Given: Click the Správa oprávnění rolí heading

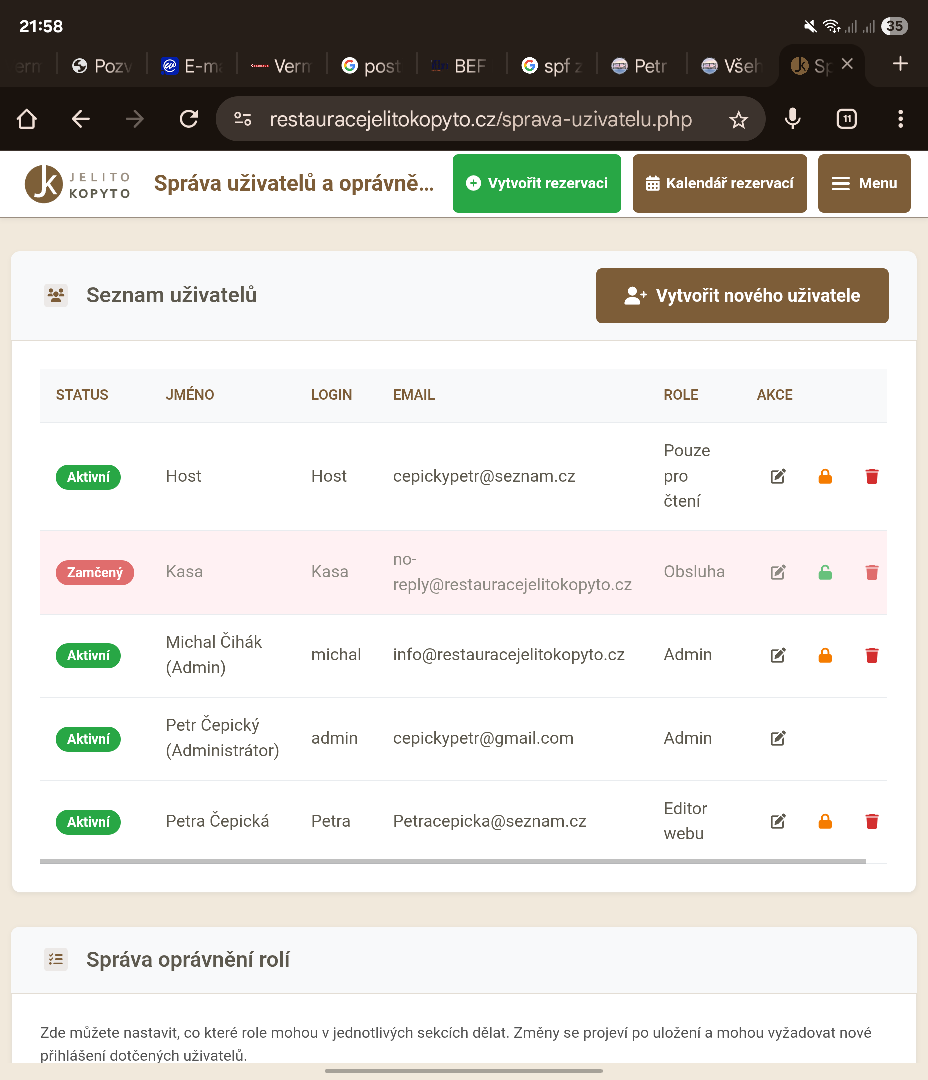Looking at the screenshot, I should 187,959.
